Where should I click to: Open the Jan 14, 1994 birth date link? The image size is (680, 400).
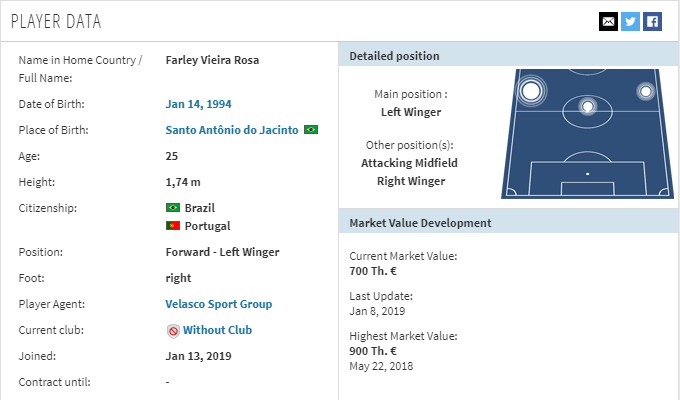point(198,104)
